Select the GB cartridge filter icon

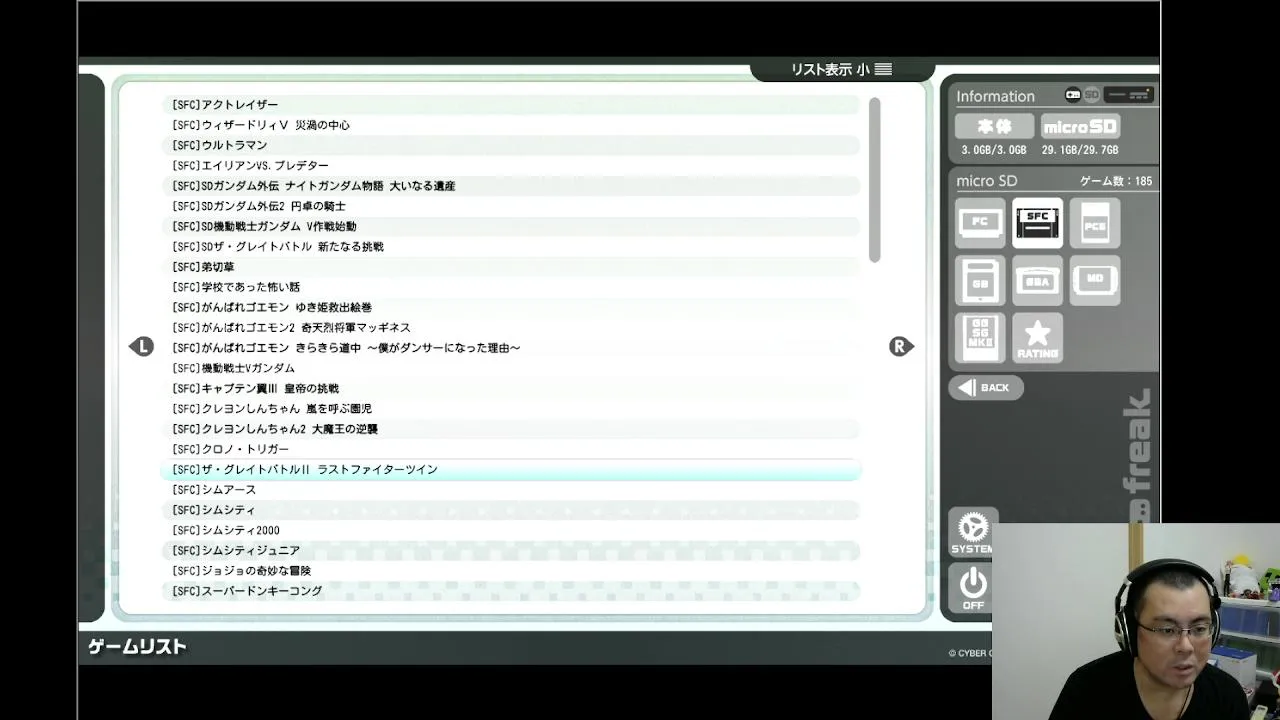pyautogui.click(x=980, y=281)
